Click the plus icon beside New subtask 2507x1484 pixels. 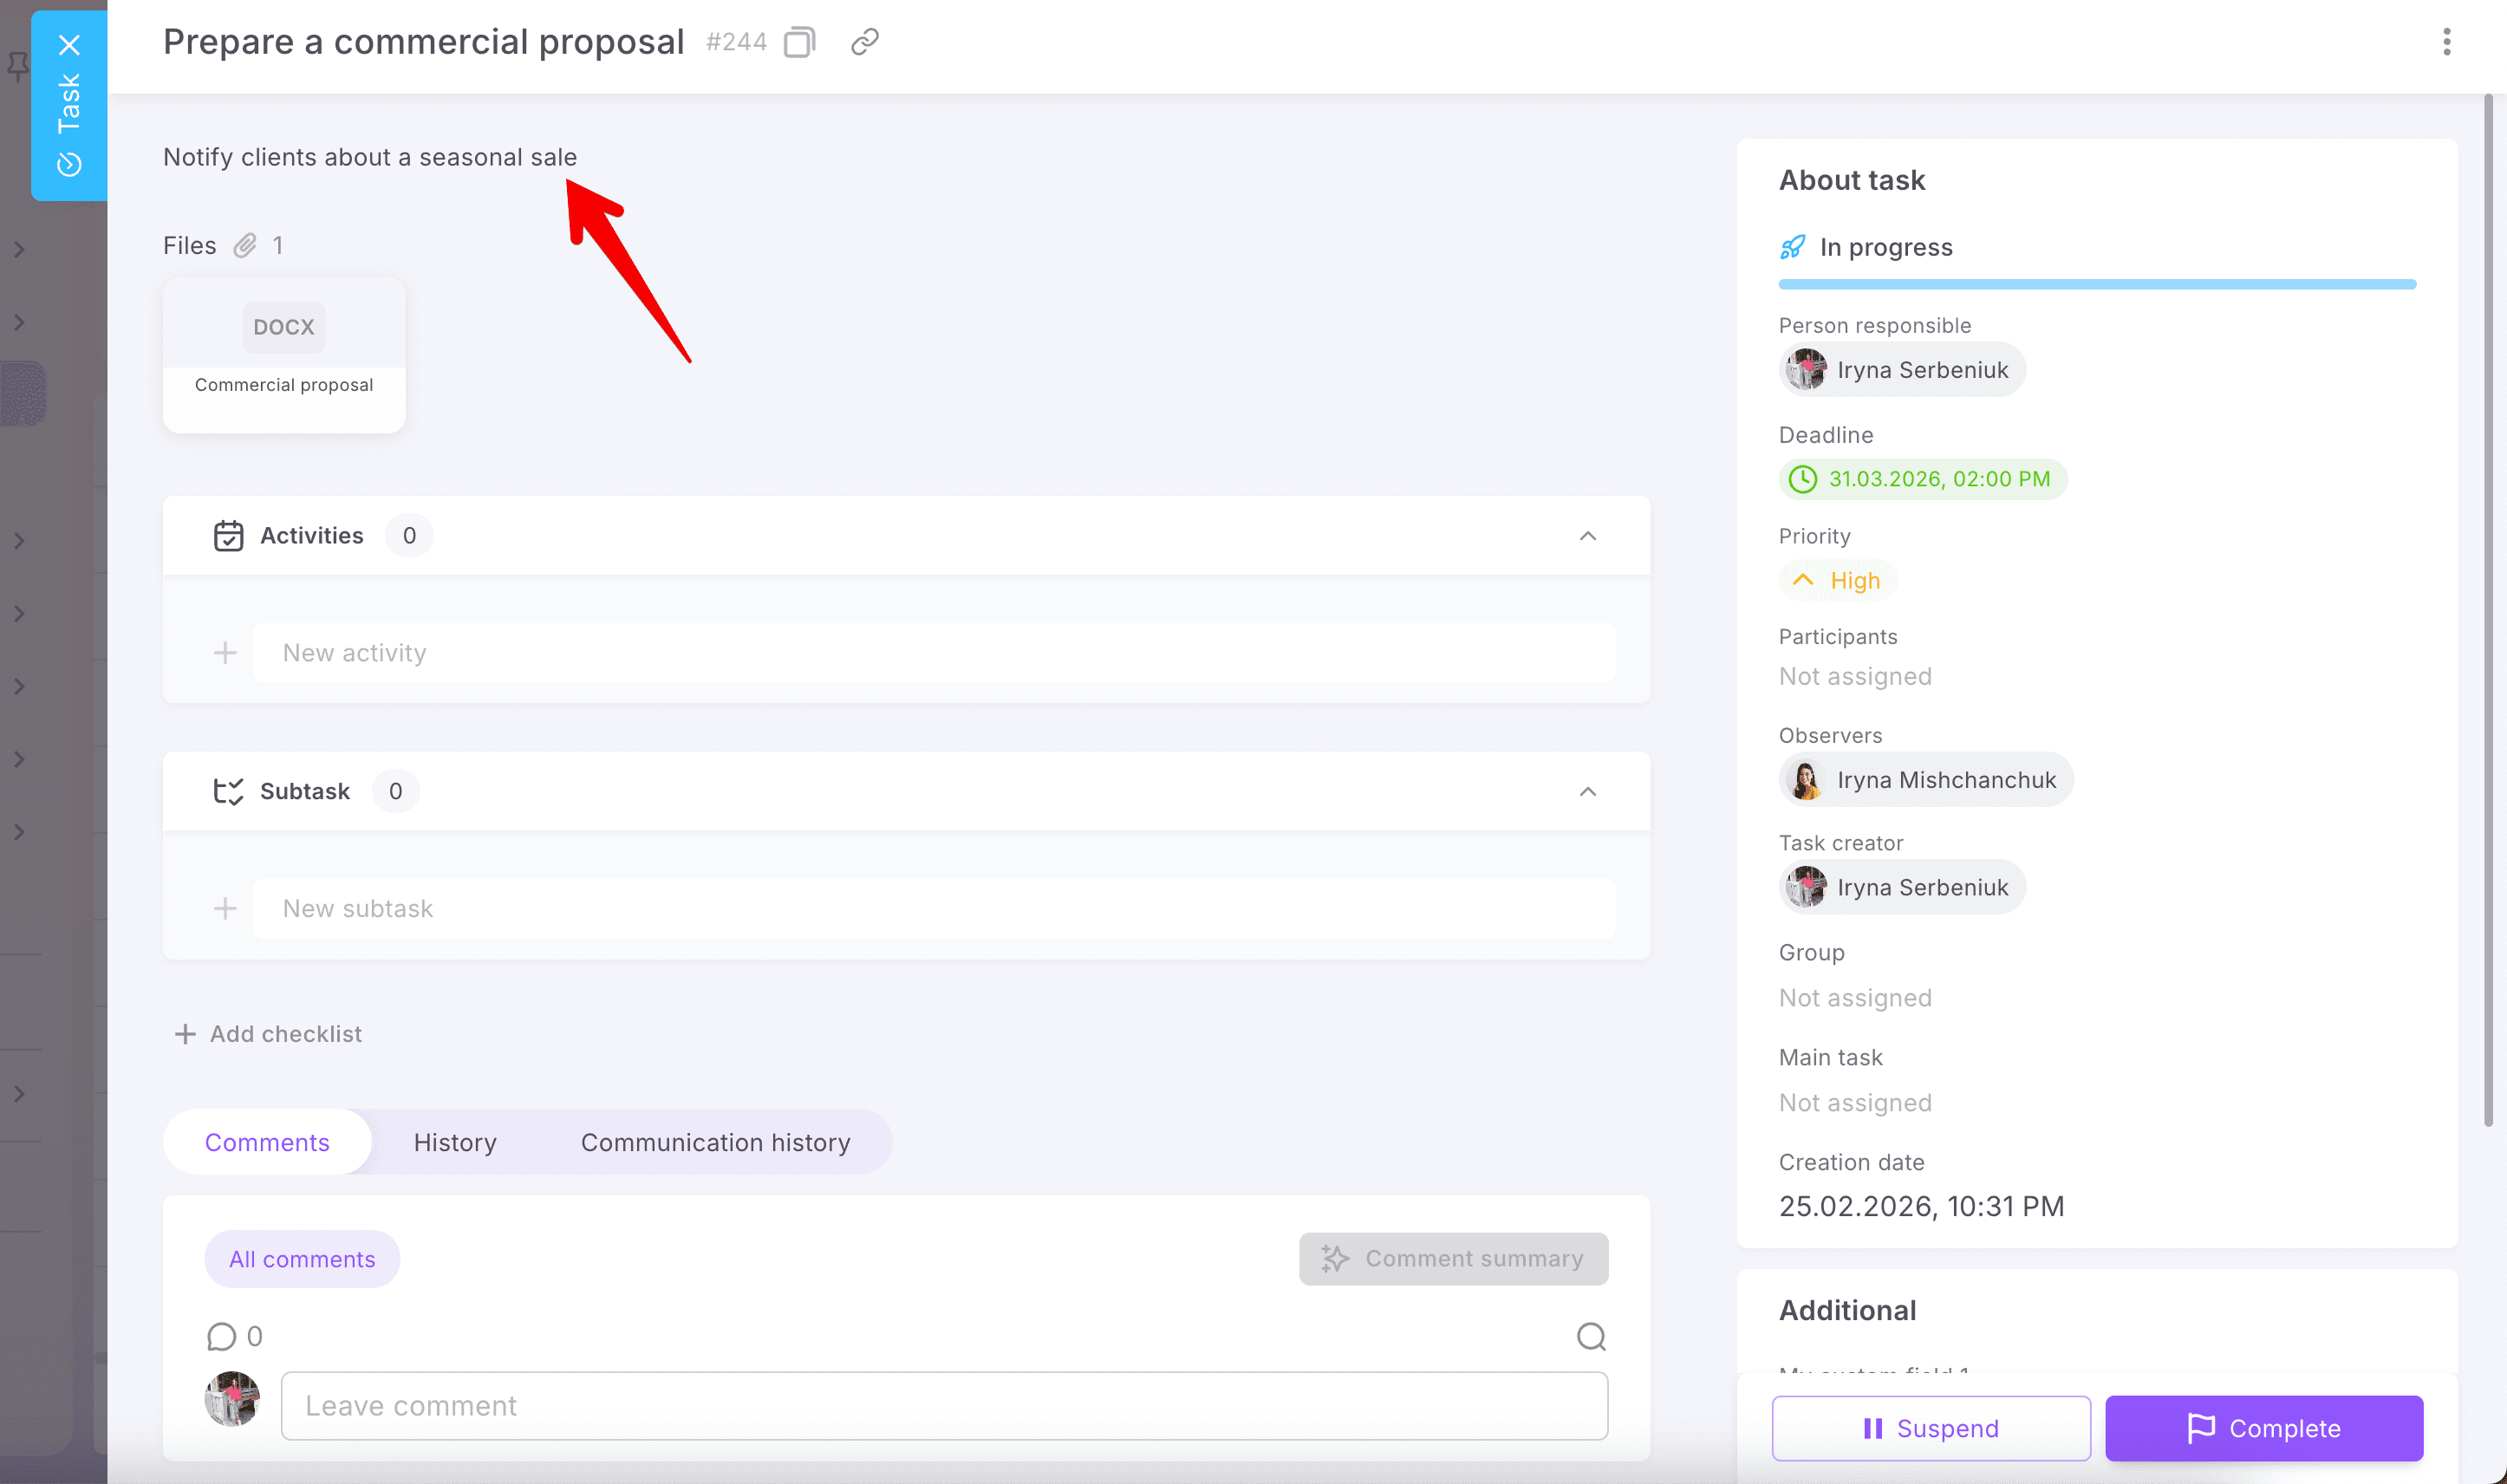coord(225,908)
